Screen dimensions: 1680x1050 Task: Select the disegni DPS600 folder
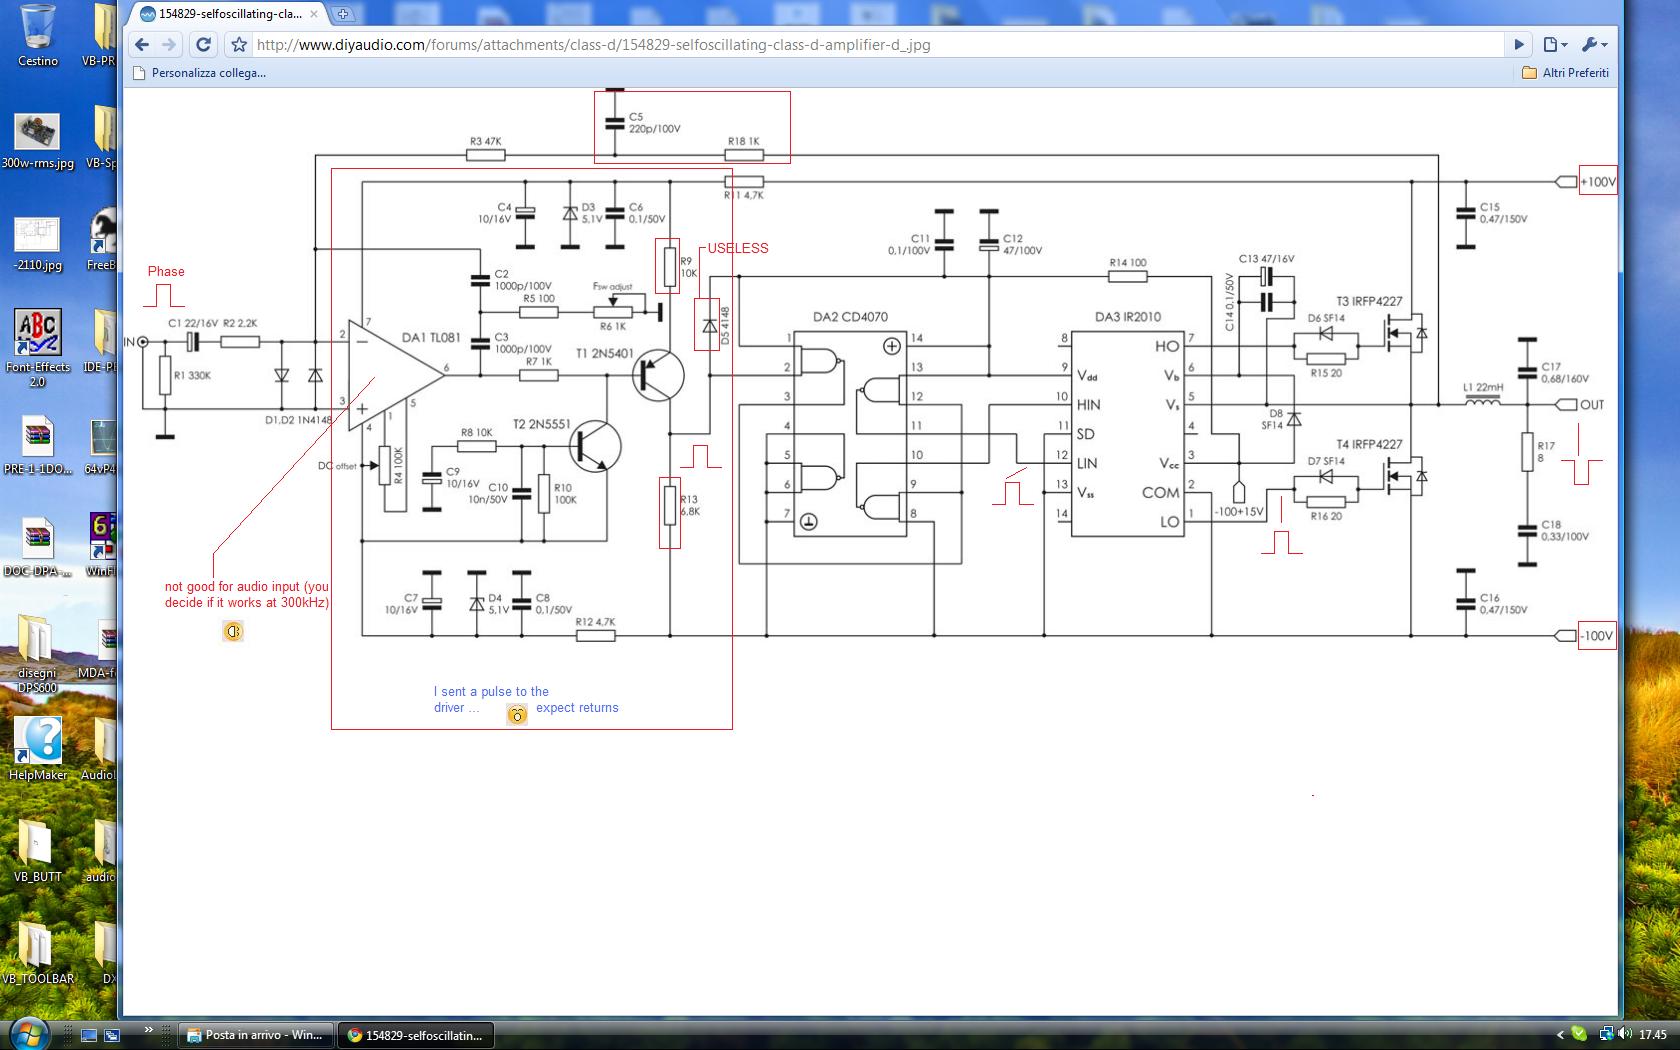[37, 654]
